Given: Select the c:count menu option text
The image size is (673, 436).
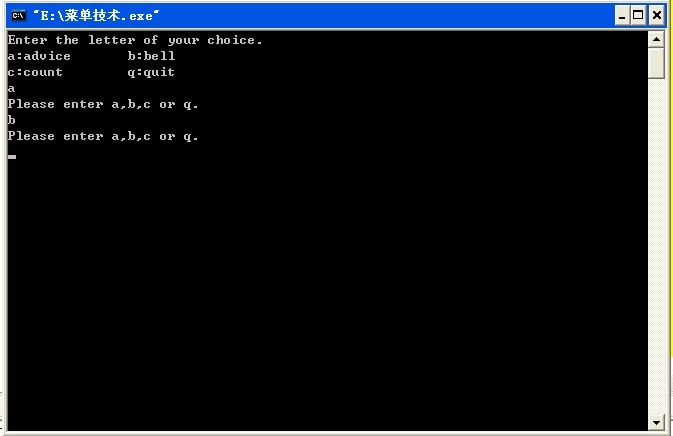Looking at the screenshot, I should point(35,72).
